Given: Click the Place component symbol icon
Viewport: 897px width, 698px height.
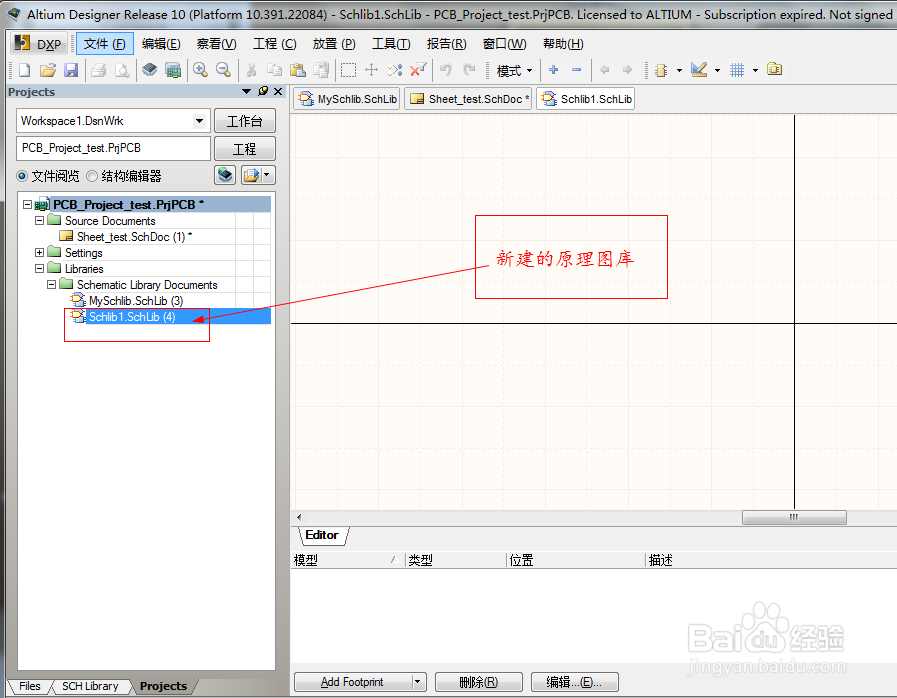Looking at the screenshot, I should point(661,70).
